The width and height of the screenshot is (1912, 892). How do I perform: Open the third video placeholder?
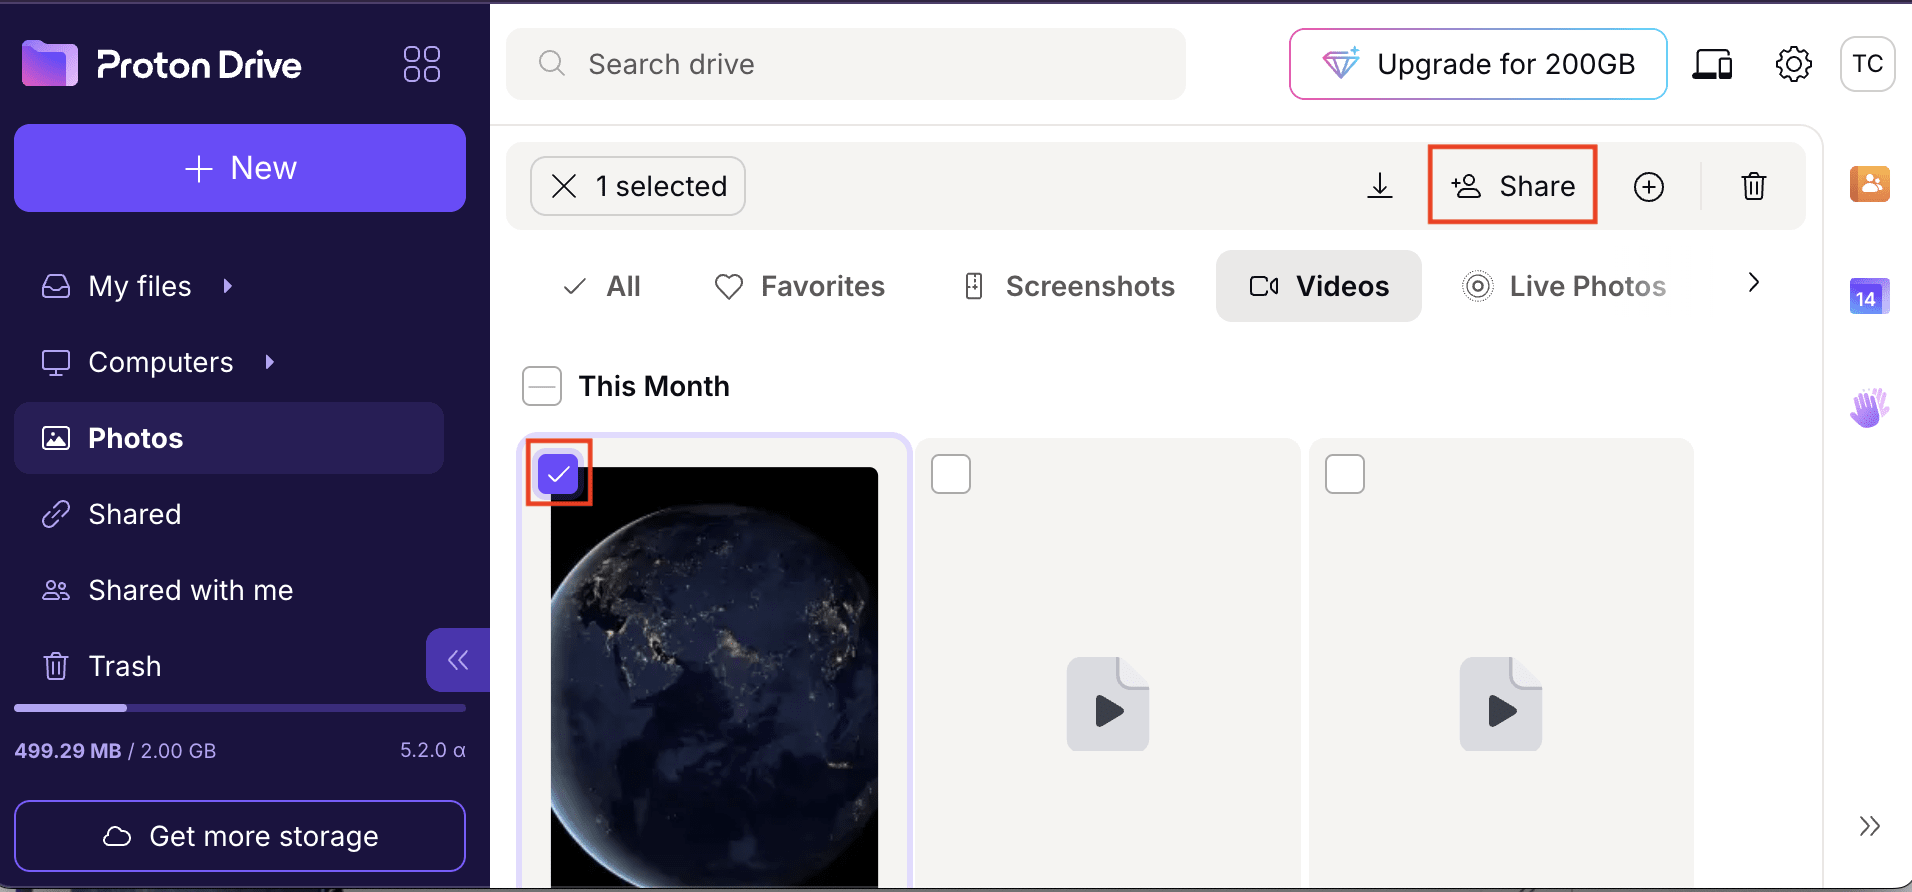pyautogui.click(x=1501, y=705)
